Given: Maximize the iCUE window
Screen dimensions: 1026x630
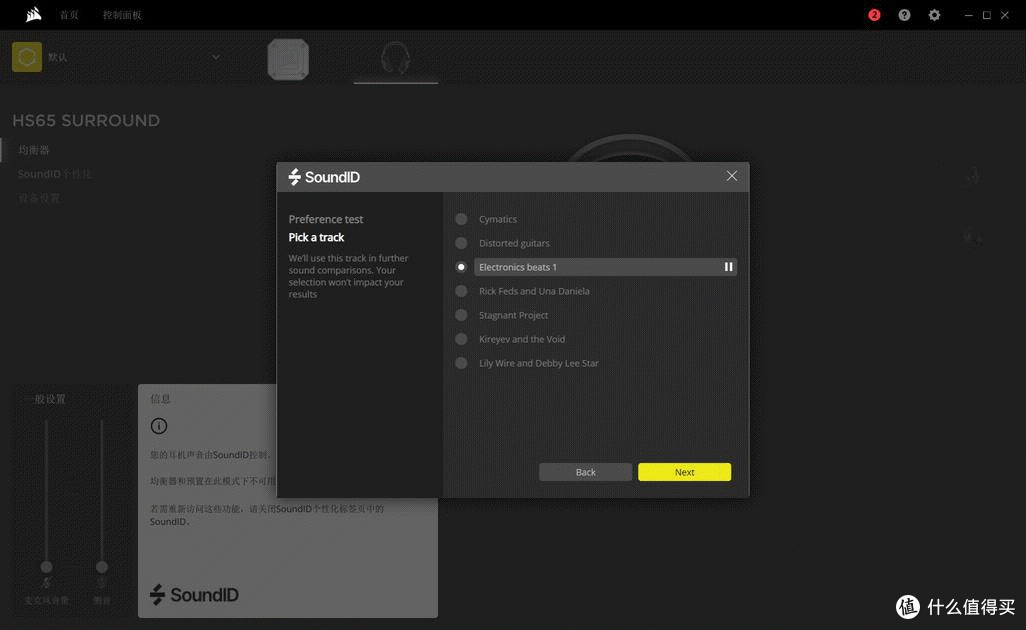Looking at the screenshot, I should point(987,15).
